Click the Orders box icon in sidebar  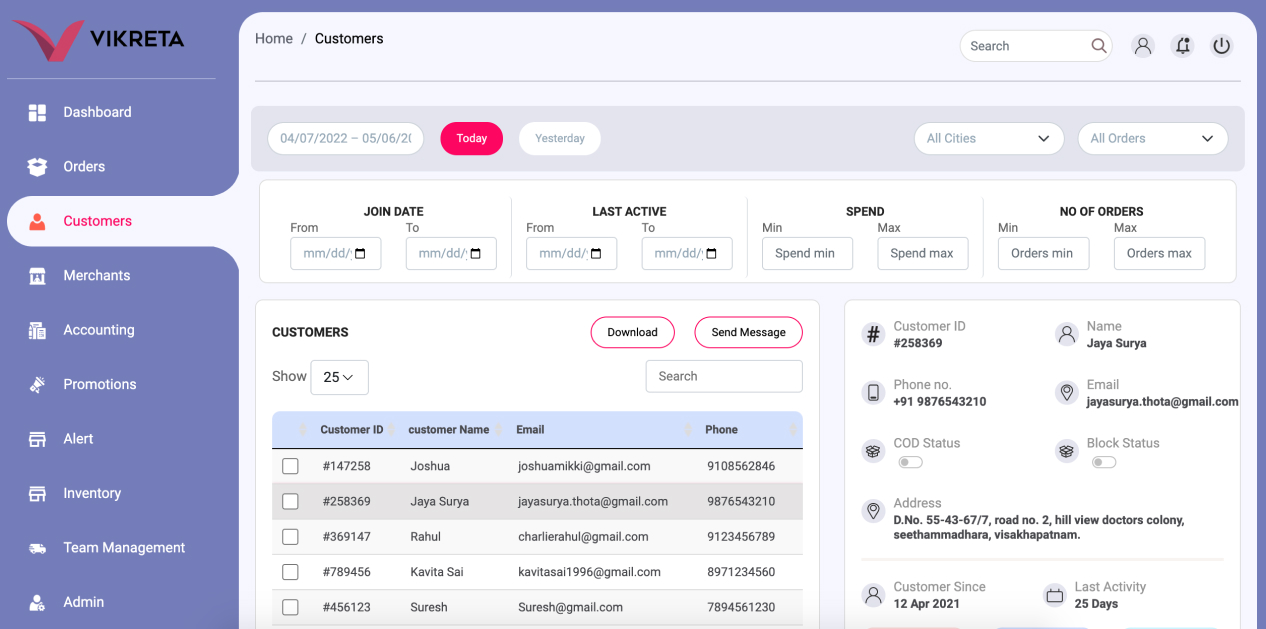tap(37, 167)
